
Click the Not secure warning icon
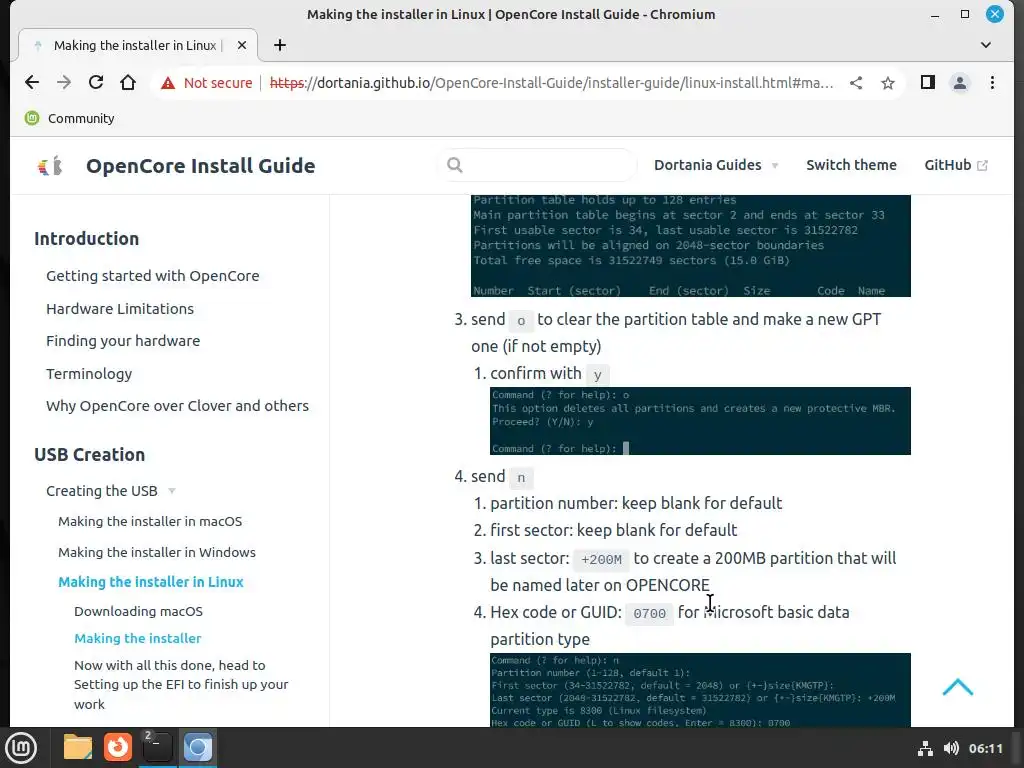pos(168,83)
